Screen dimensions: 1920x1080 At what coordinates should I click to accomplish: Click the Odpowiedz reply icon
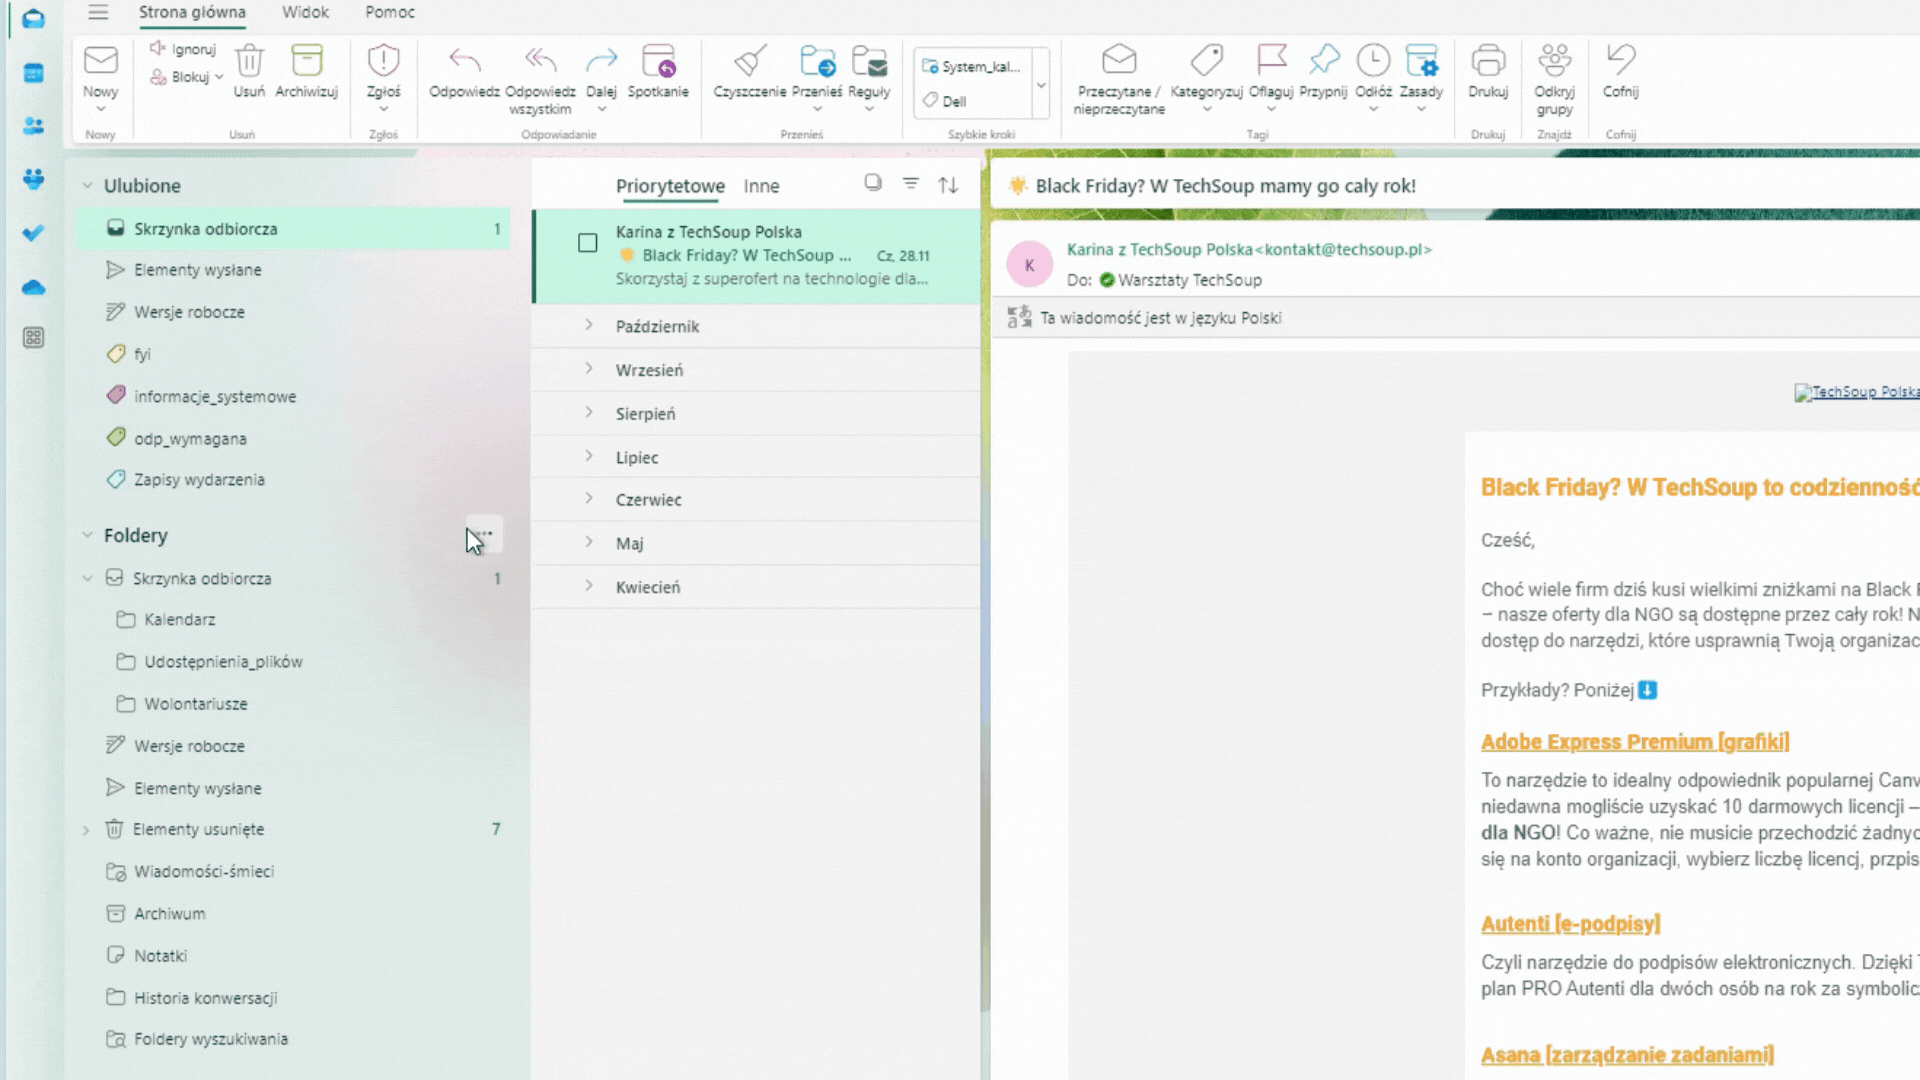point(464,61)
